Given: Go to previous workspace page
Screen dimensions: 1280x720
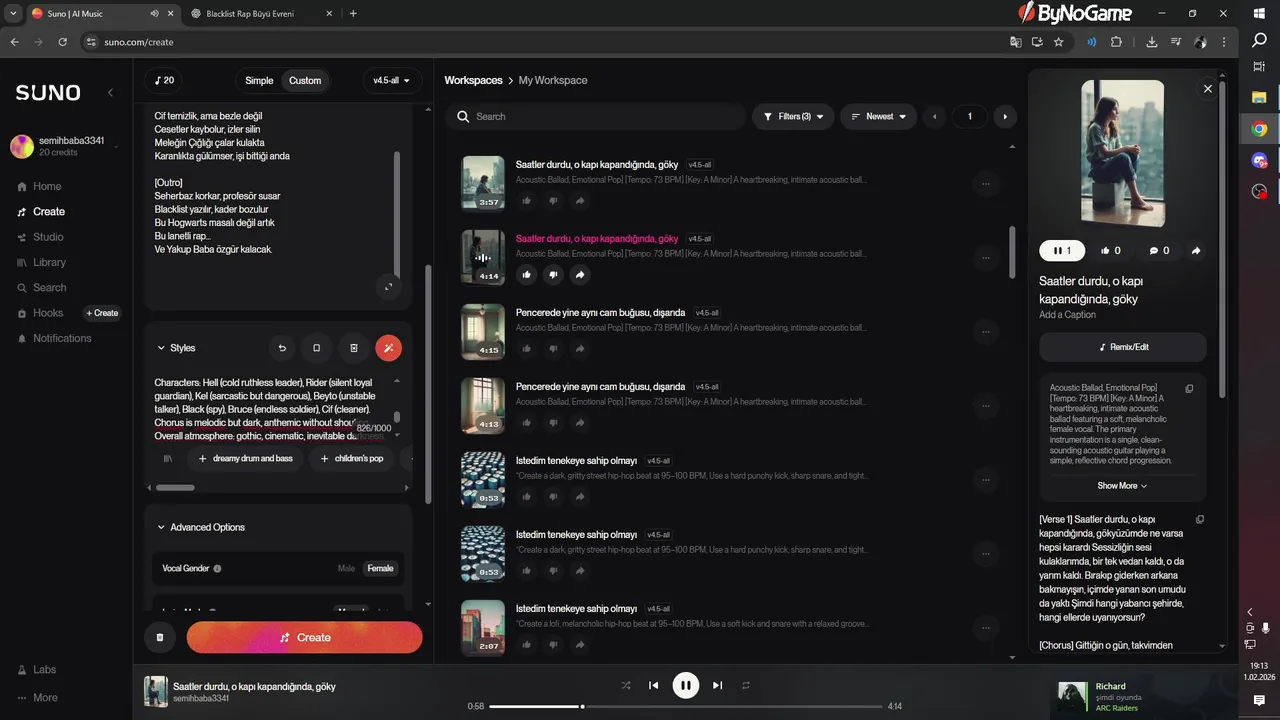Looking at the screenshot, I should coord(935,117).
